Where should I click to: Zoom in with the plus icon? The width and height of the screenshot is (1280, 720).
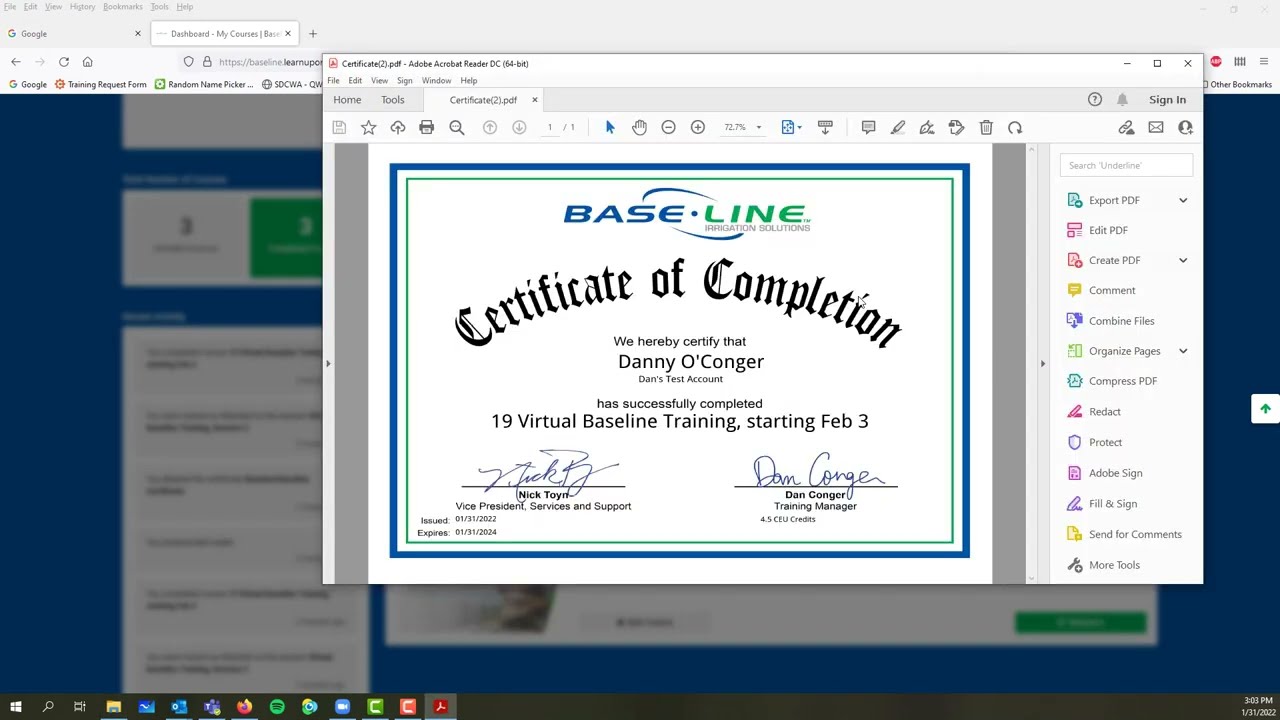pyautogui.click(x=698, y=128)
